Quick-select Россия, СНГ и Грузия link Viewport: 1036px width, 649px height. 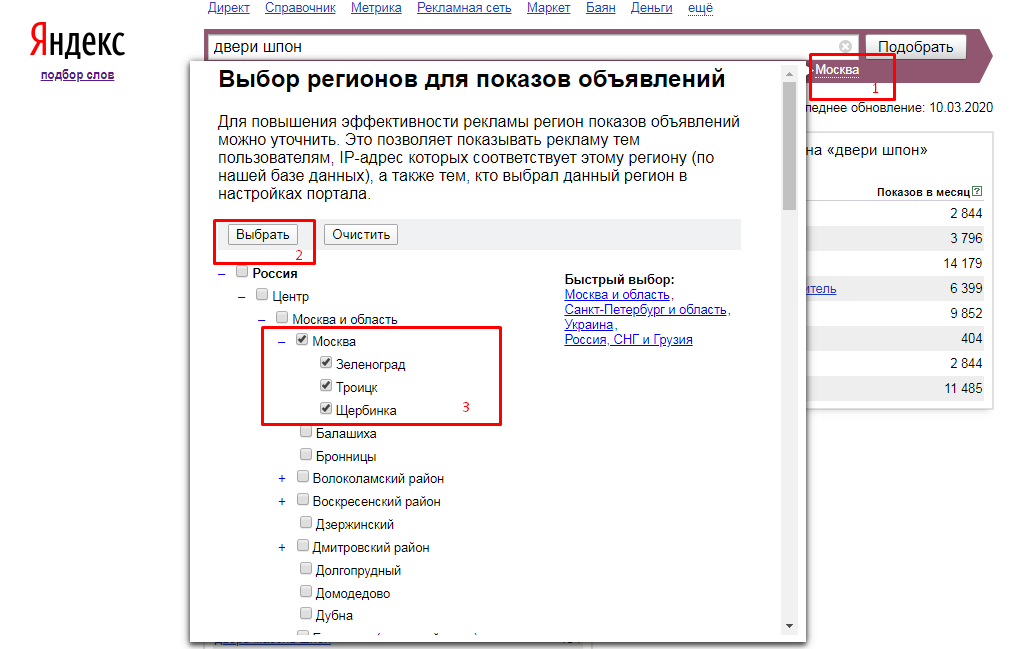tap(628, 340)
